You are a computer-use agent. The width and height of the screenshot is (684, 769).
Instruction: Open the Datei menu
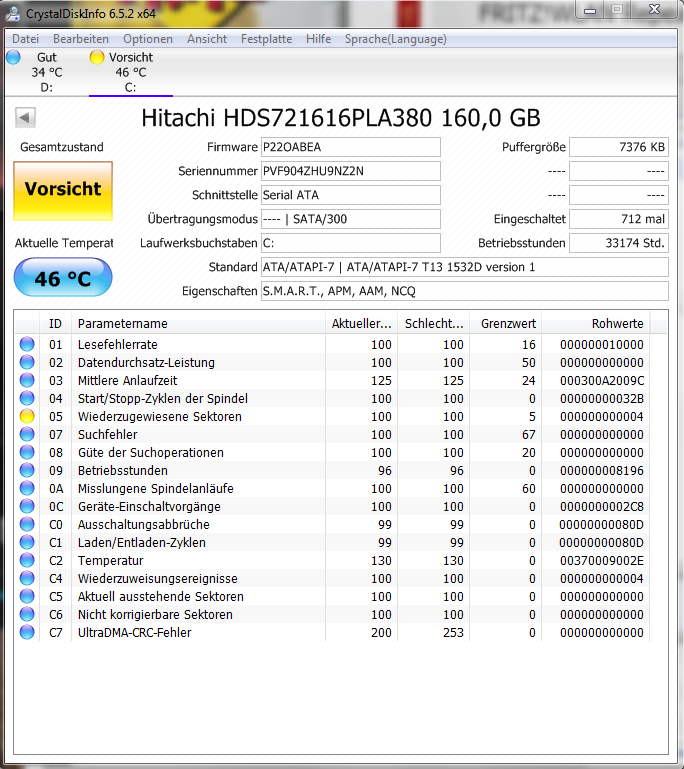pyautogui.click(x=25, y=39)
